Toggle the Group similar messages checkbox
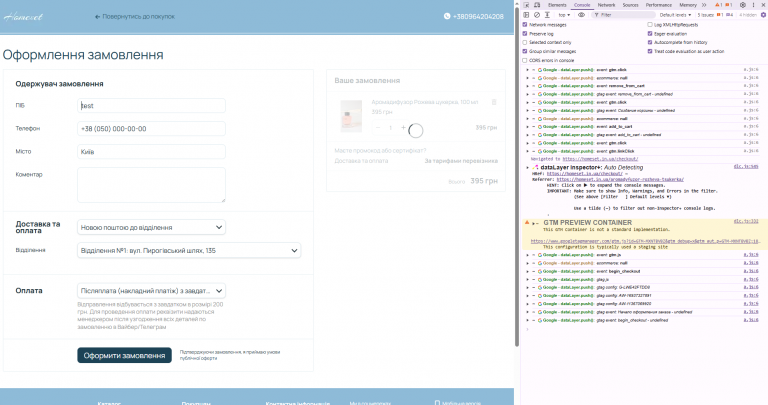 525,51
